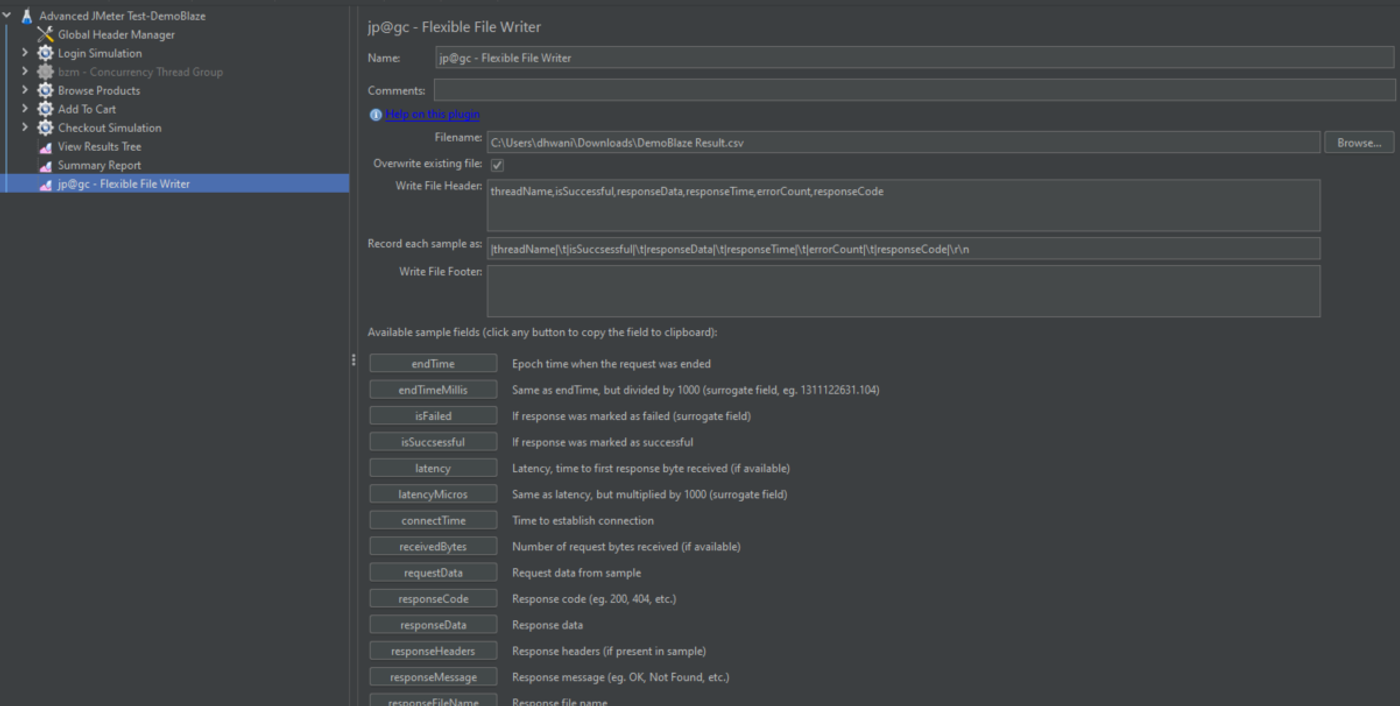Viewport: 1400px width, 706px height.
Task: Click the Browse... button
Action: [1359, 143]
